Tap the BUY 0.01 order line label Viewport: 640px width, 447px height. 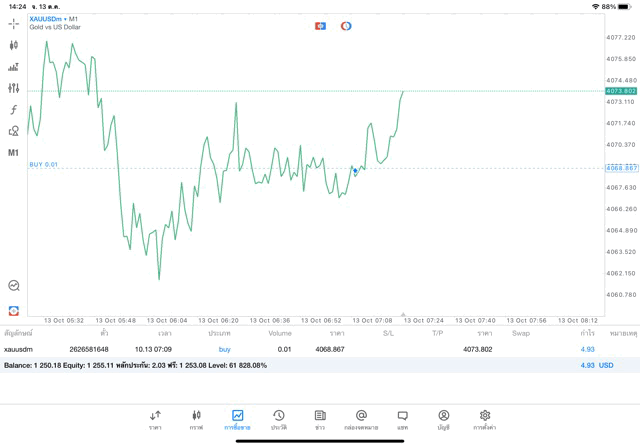click(x=44, y=165)
